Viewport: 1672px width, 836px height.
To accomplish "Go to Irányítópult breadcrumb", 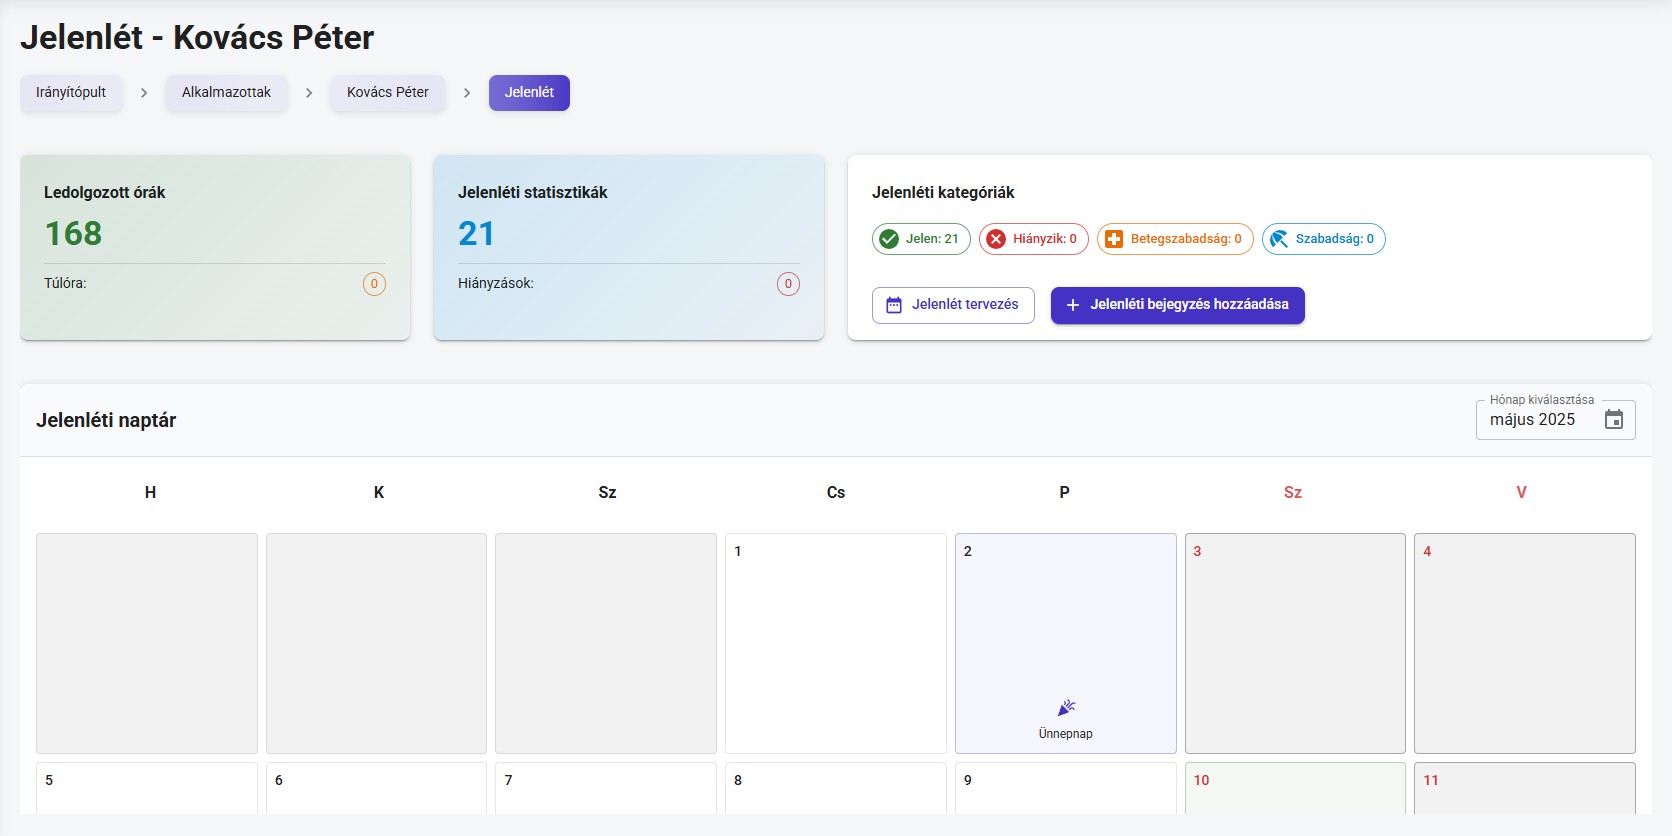I will coord(71,93).
